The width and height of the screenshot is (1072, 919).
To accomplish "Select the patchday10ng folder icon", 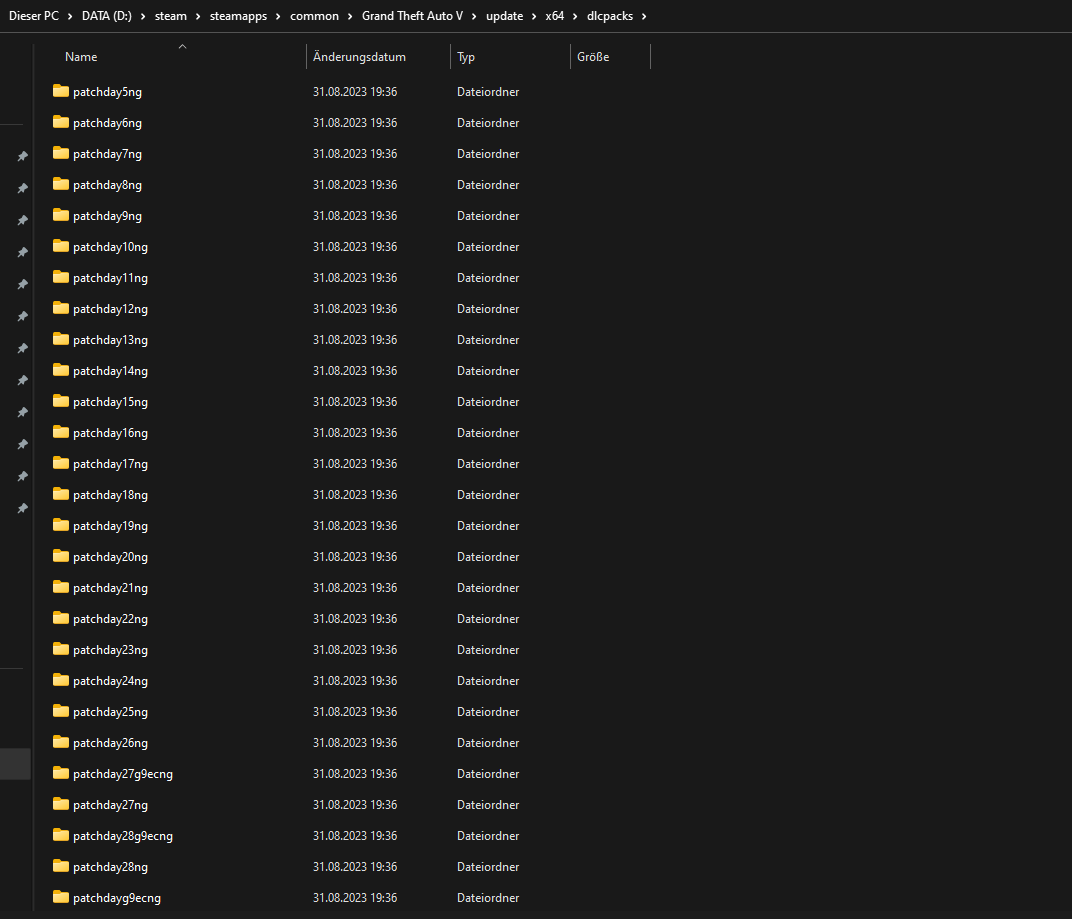I will [61, 246].
